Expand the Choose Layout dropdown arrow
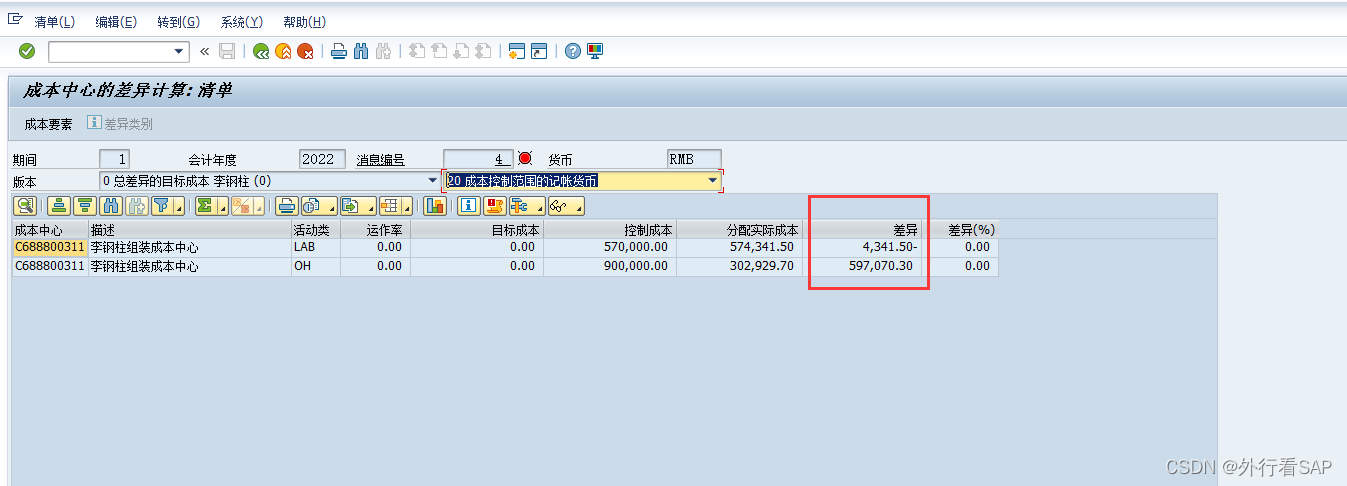 [x=408, y=206]
